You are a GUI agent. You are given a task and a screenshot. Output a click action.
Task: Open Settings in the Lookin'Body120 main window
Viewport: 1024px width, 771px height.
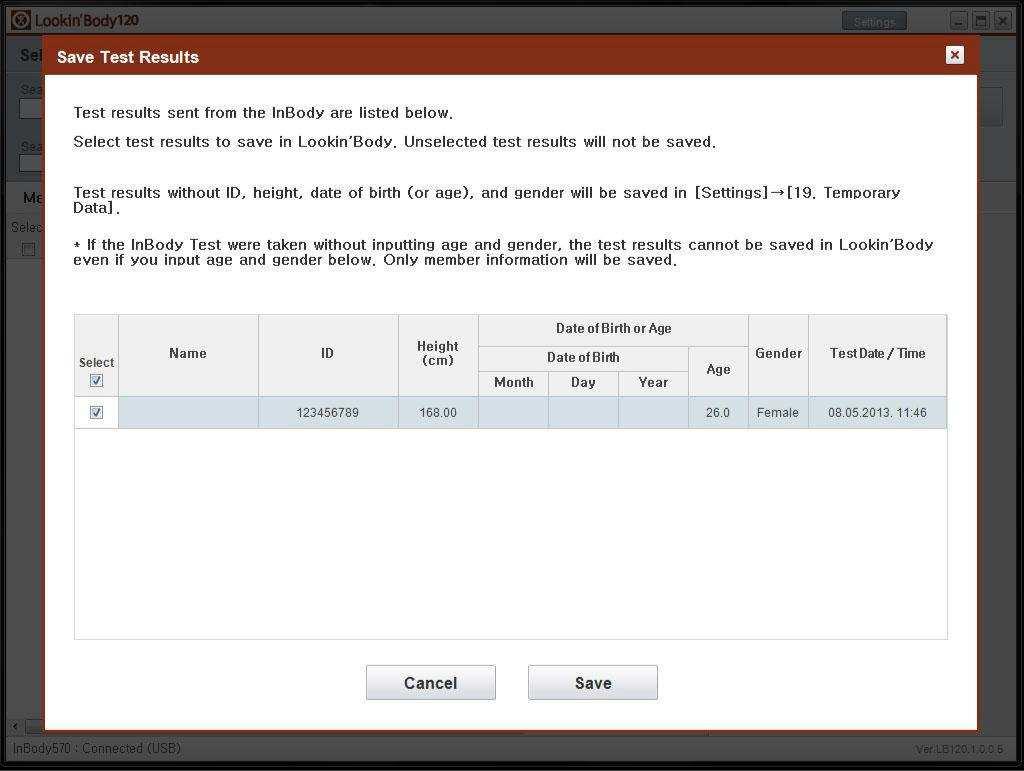click(x=874, y=22)
